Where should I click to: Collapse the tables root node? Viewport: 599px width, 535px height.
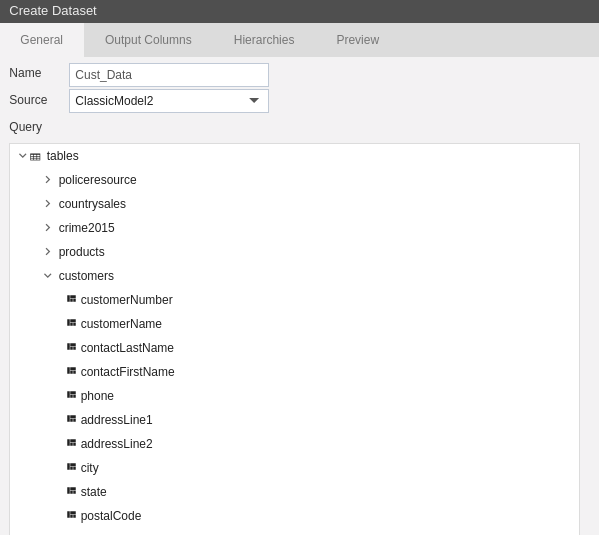coord(23,156)
